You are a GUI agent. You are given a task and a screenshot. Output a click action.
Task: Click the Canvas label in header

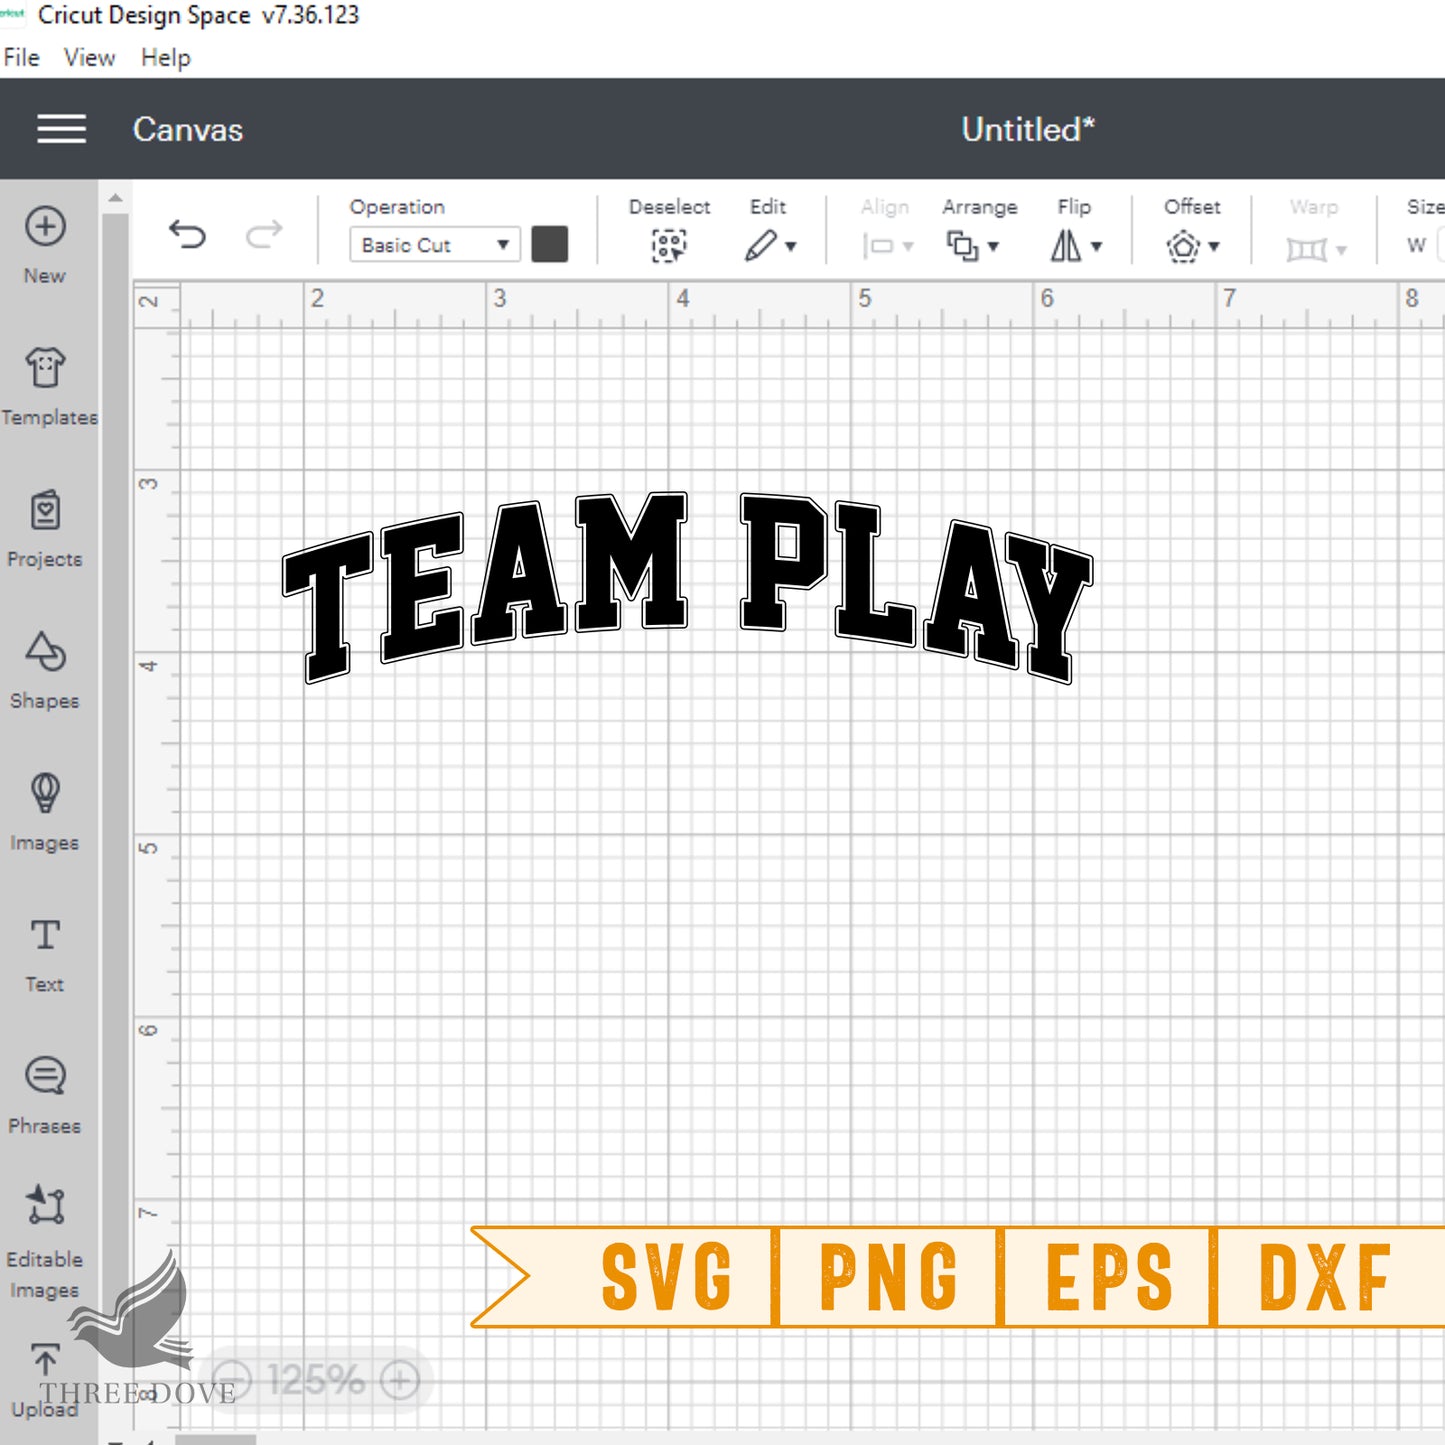tap(188, 129)
